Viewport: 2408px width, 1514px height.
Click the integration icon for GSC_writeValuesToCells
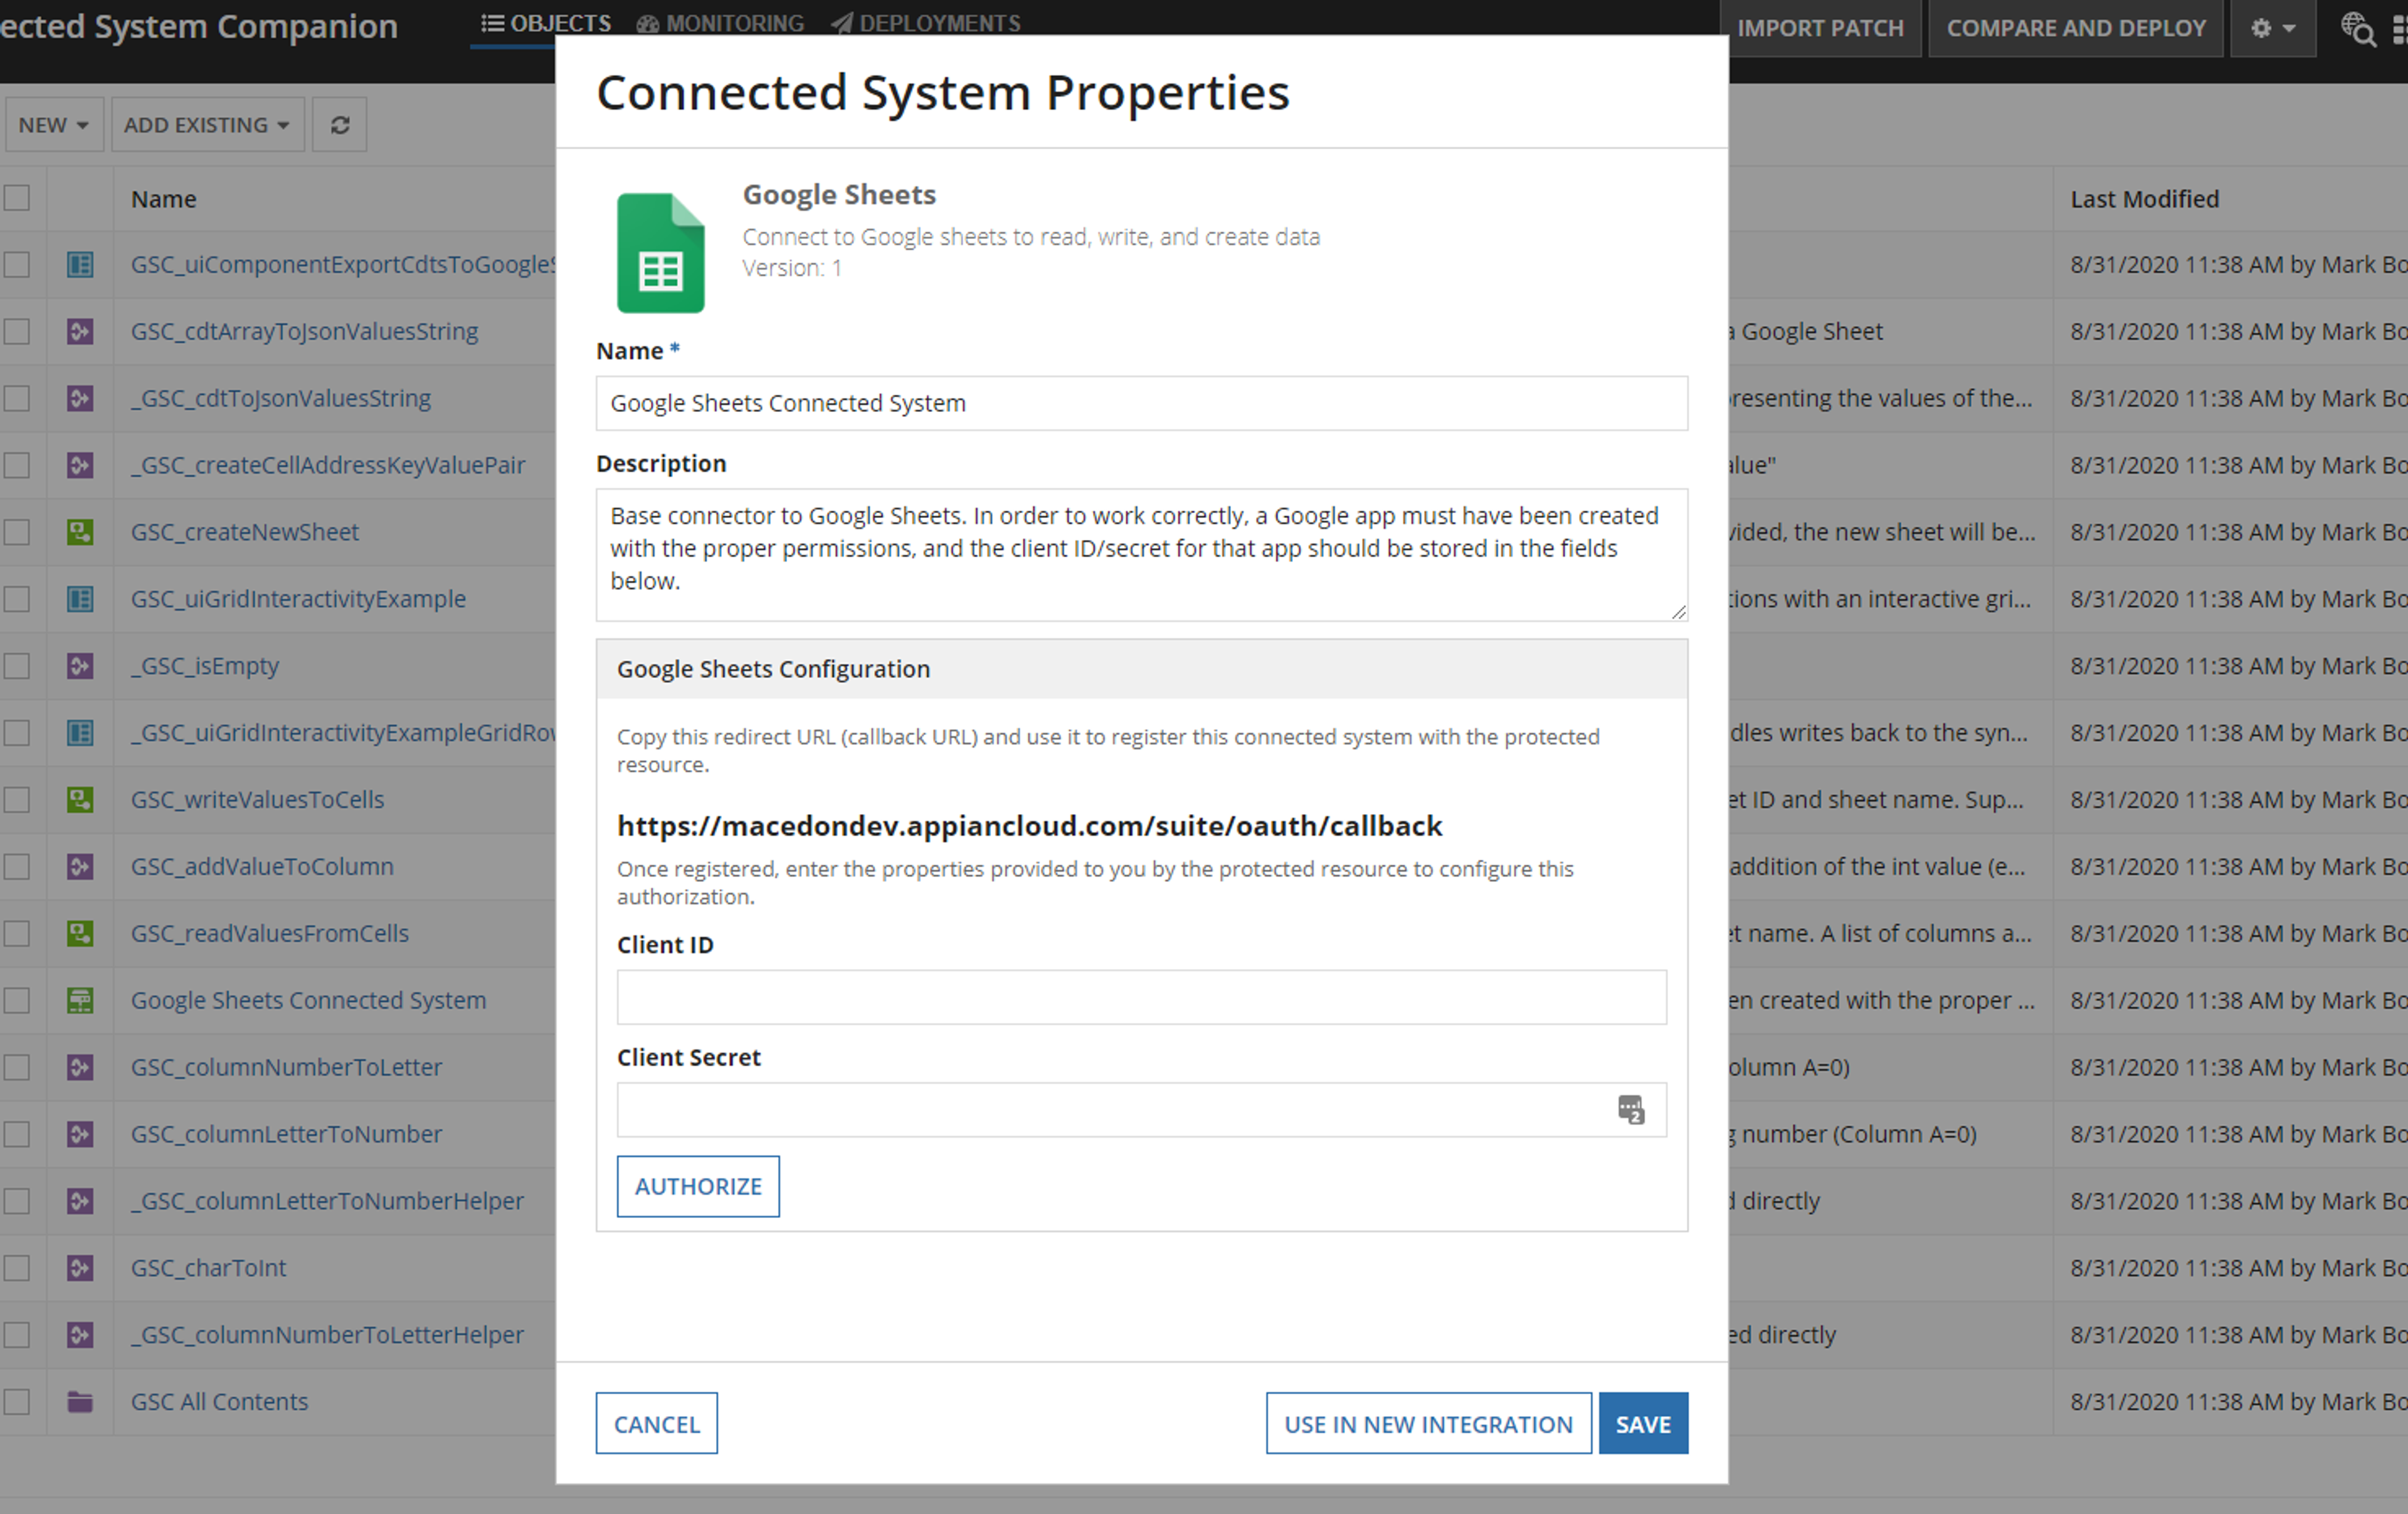pyautogui.click(x=81, y=801)
